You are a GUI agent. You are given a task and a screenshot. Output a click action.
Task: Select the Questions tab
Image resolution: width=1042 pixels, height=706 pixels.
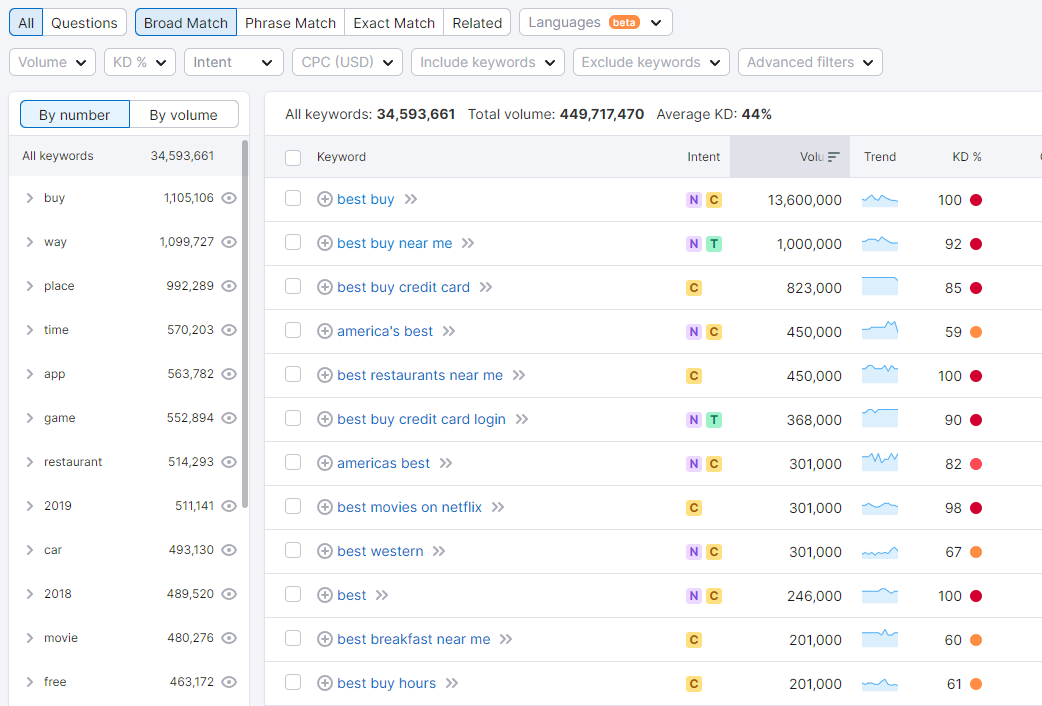84,22
